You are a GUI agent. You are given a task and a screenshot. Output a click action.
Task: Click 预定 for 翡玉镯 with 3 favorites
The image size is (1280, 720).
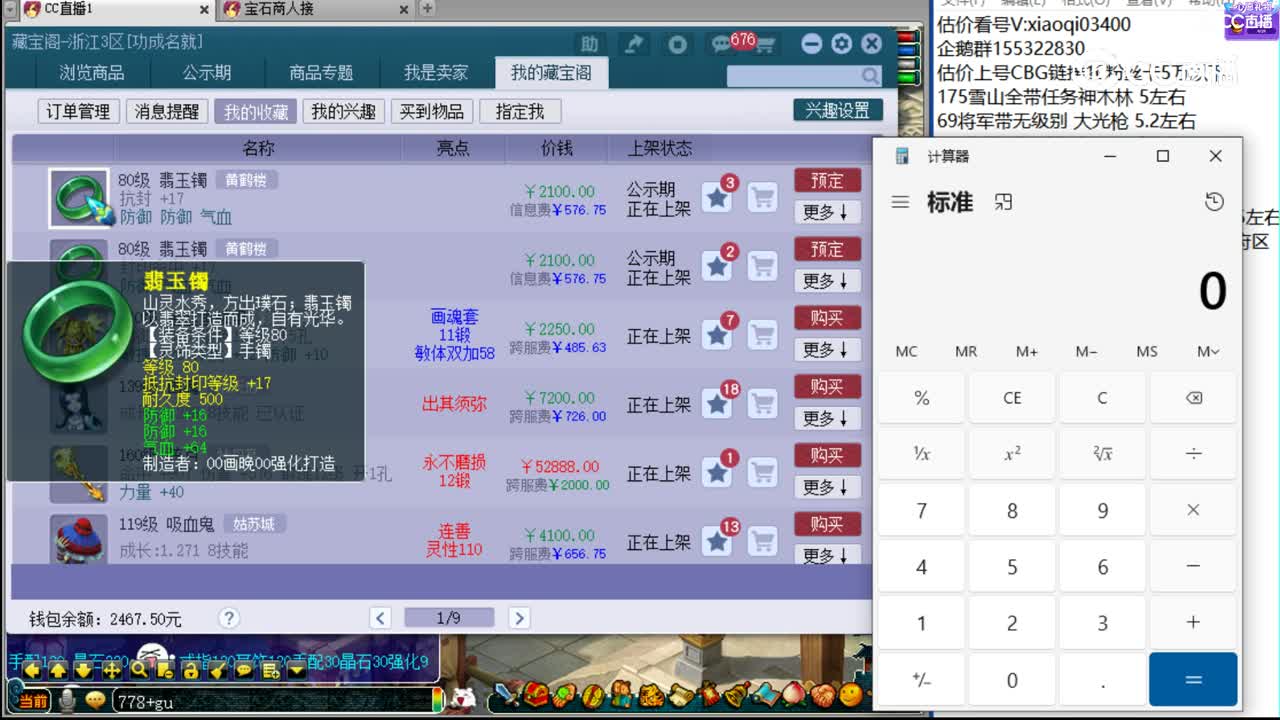point(827,181)
